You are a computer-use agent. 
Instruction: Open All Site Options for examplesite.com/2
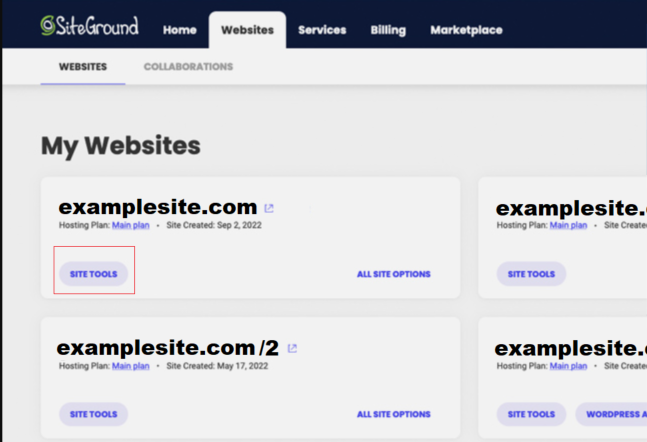(x=393, y=414)
